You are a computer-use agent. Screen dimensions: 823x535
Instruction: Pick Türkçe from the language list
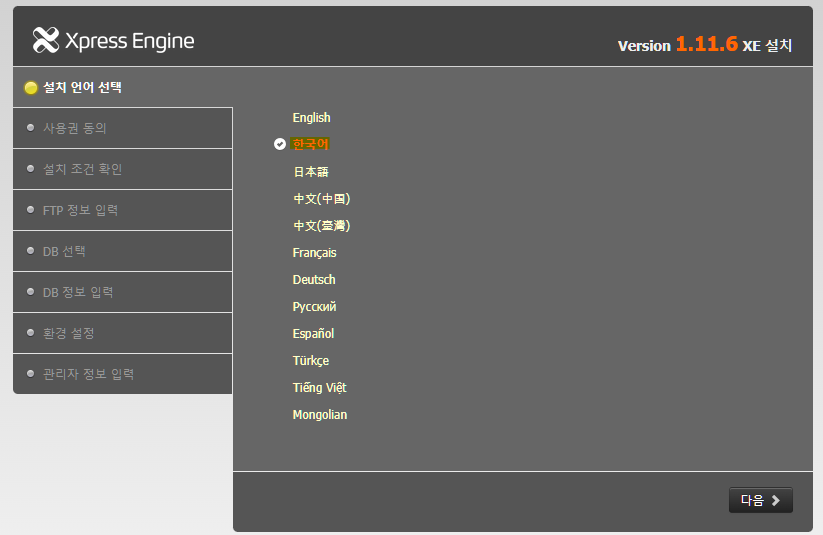point(311,361)
